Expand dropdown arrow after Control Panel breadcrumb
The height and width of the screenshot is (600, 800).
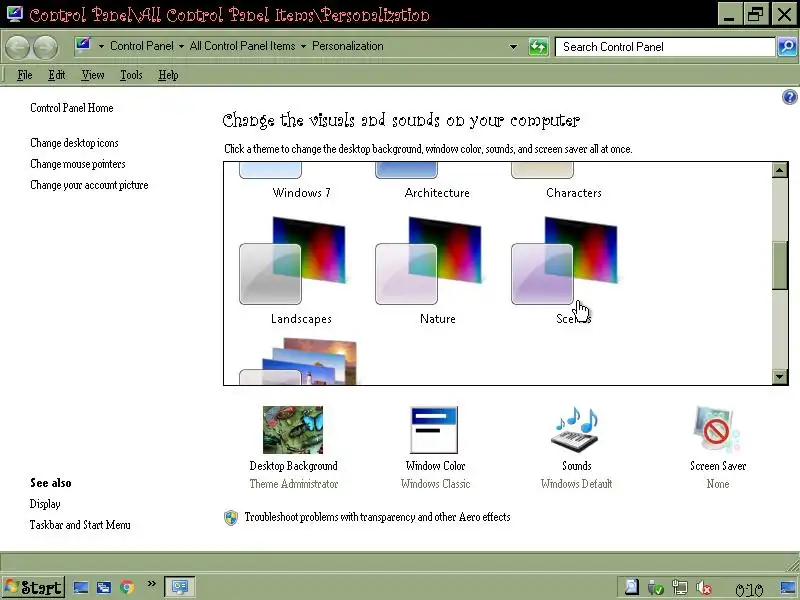pyautogui.click(x=181, y=46)
